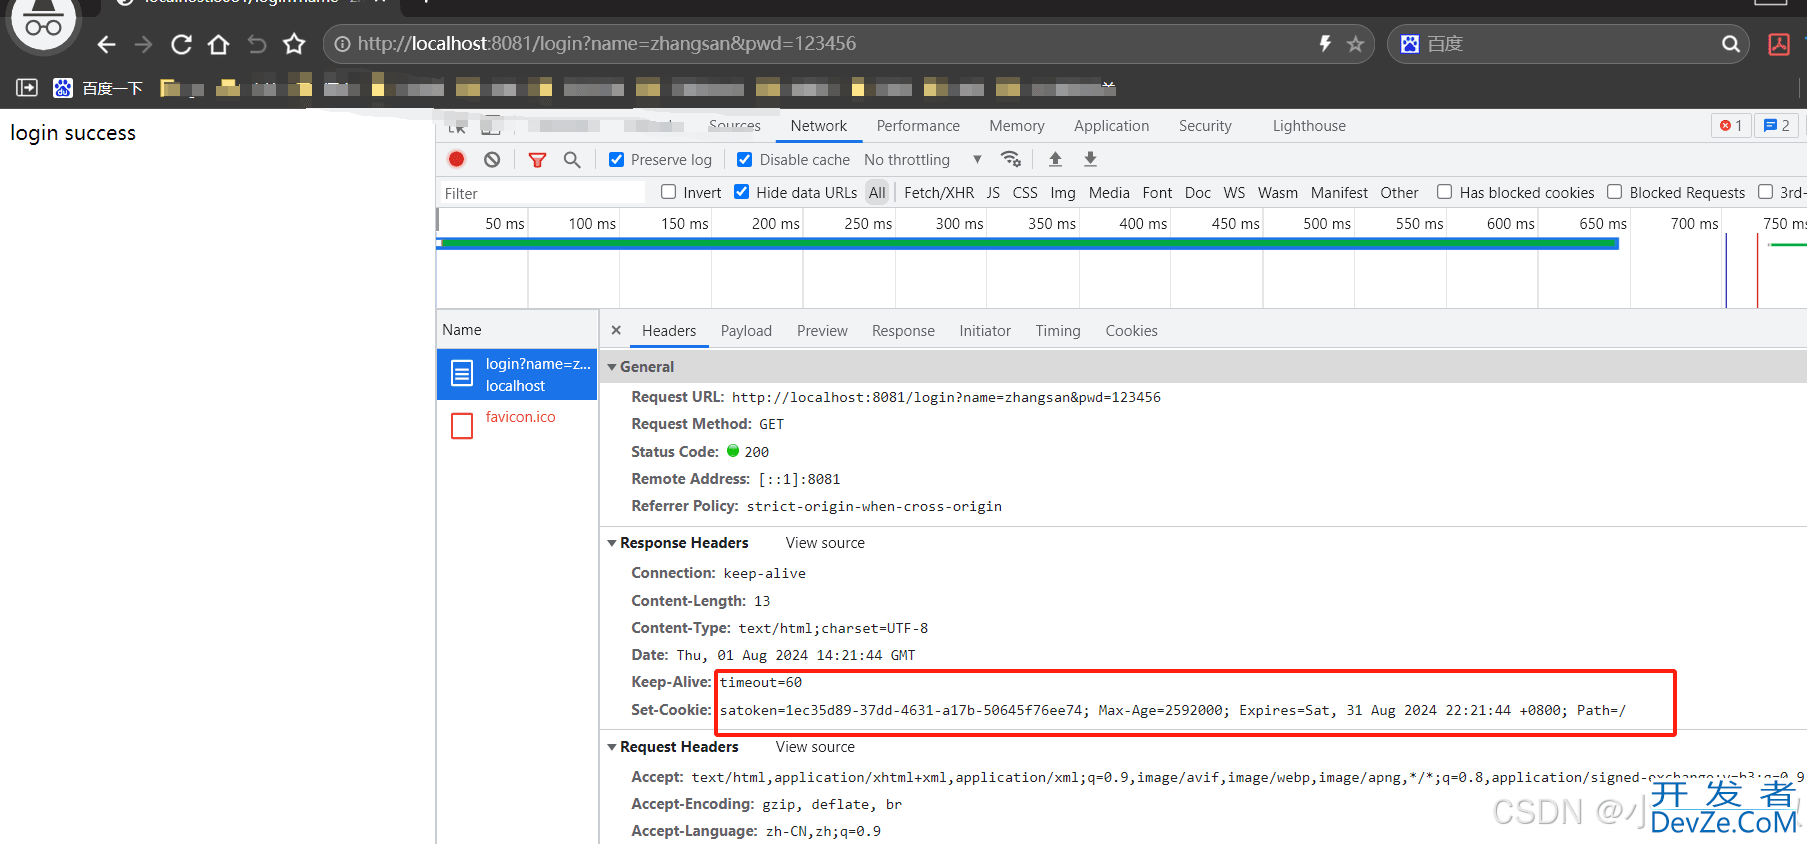Select the Response tab

[903, 330]
